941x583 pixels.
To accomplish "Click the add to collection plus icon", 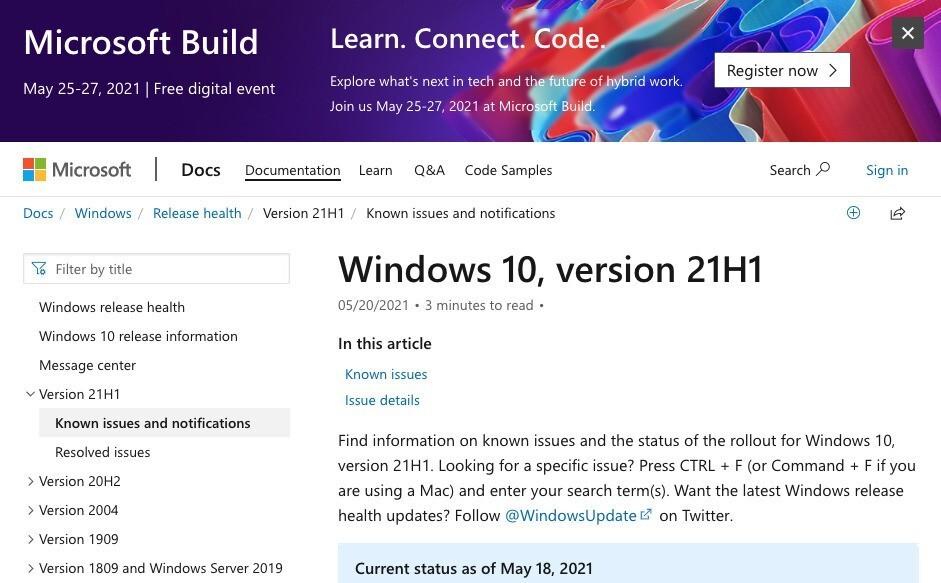I will [x=853, y=213].
